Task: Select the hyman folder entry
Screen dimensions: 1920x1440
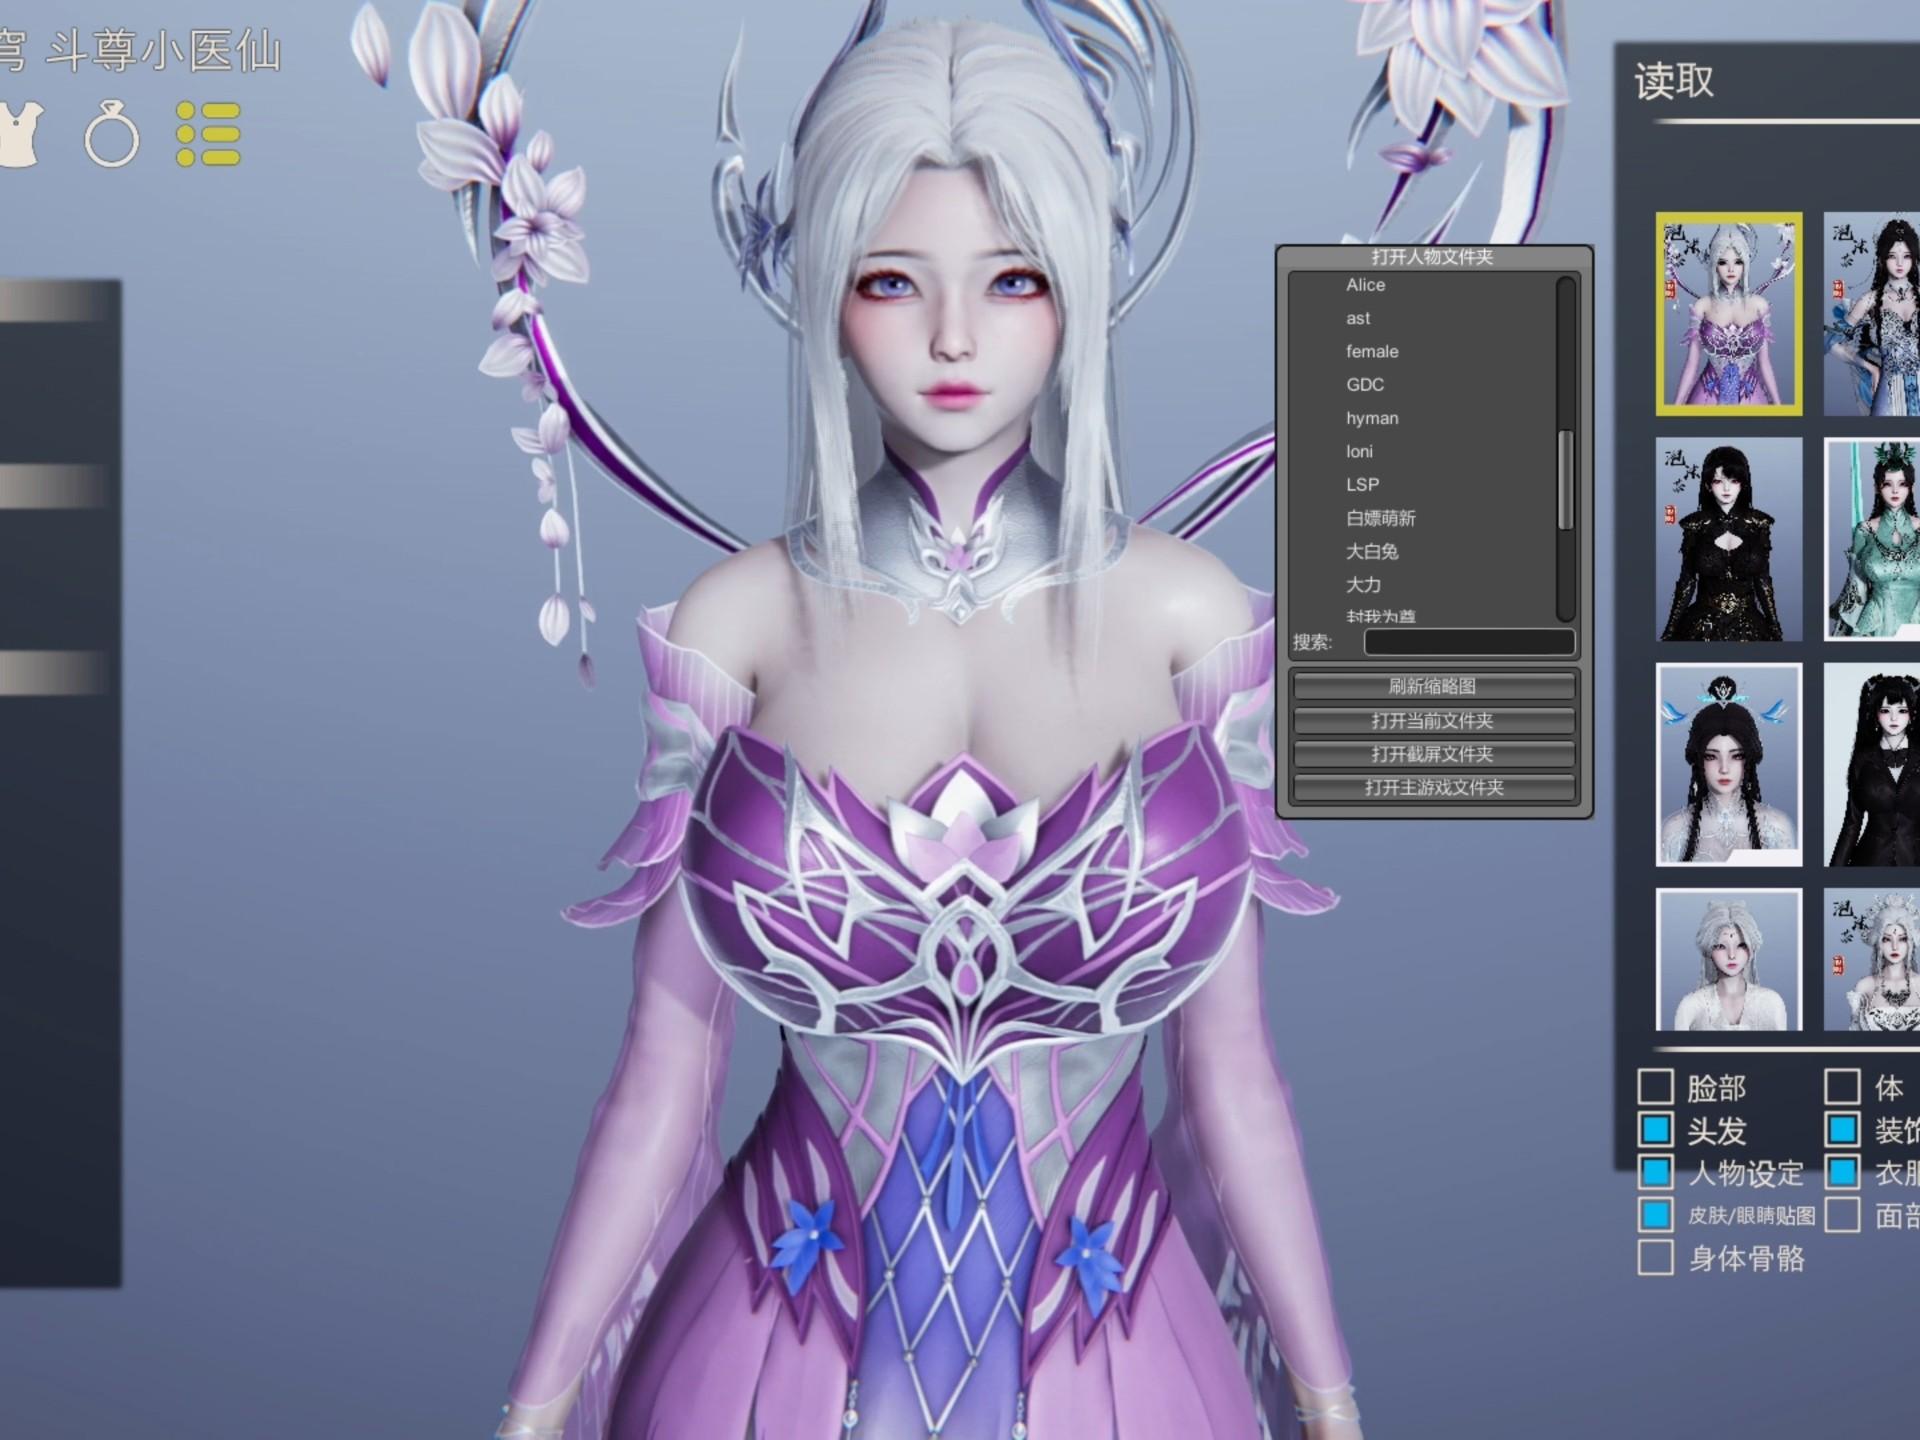Action: point(1372,418)
